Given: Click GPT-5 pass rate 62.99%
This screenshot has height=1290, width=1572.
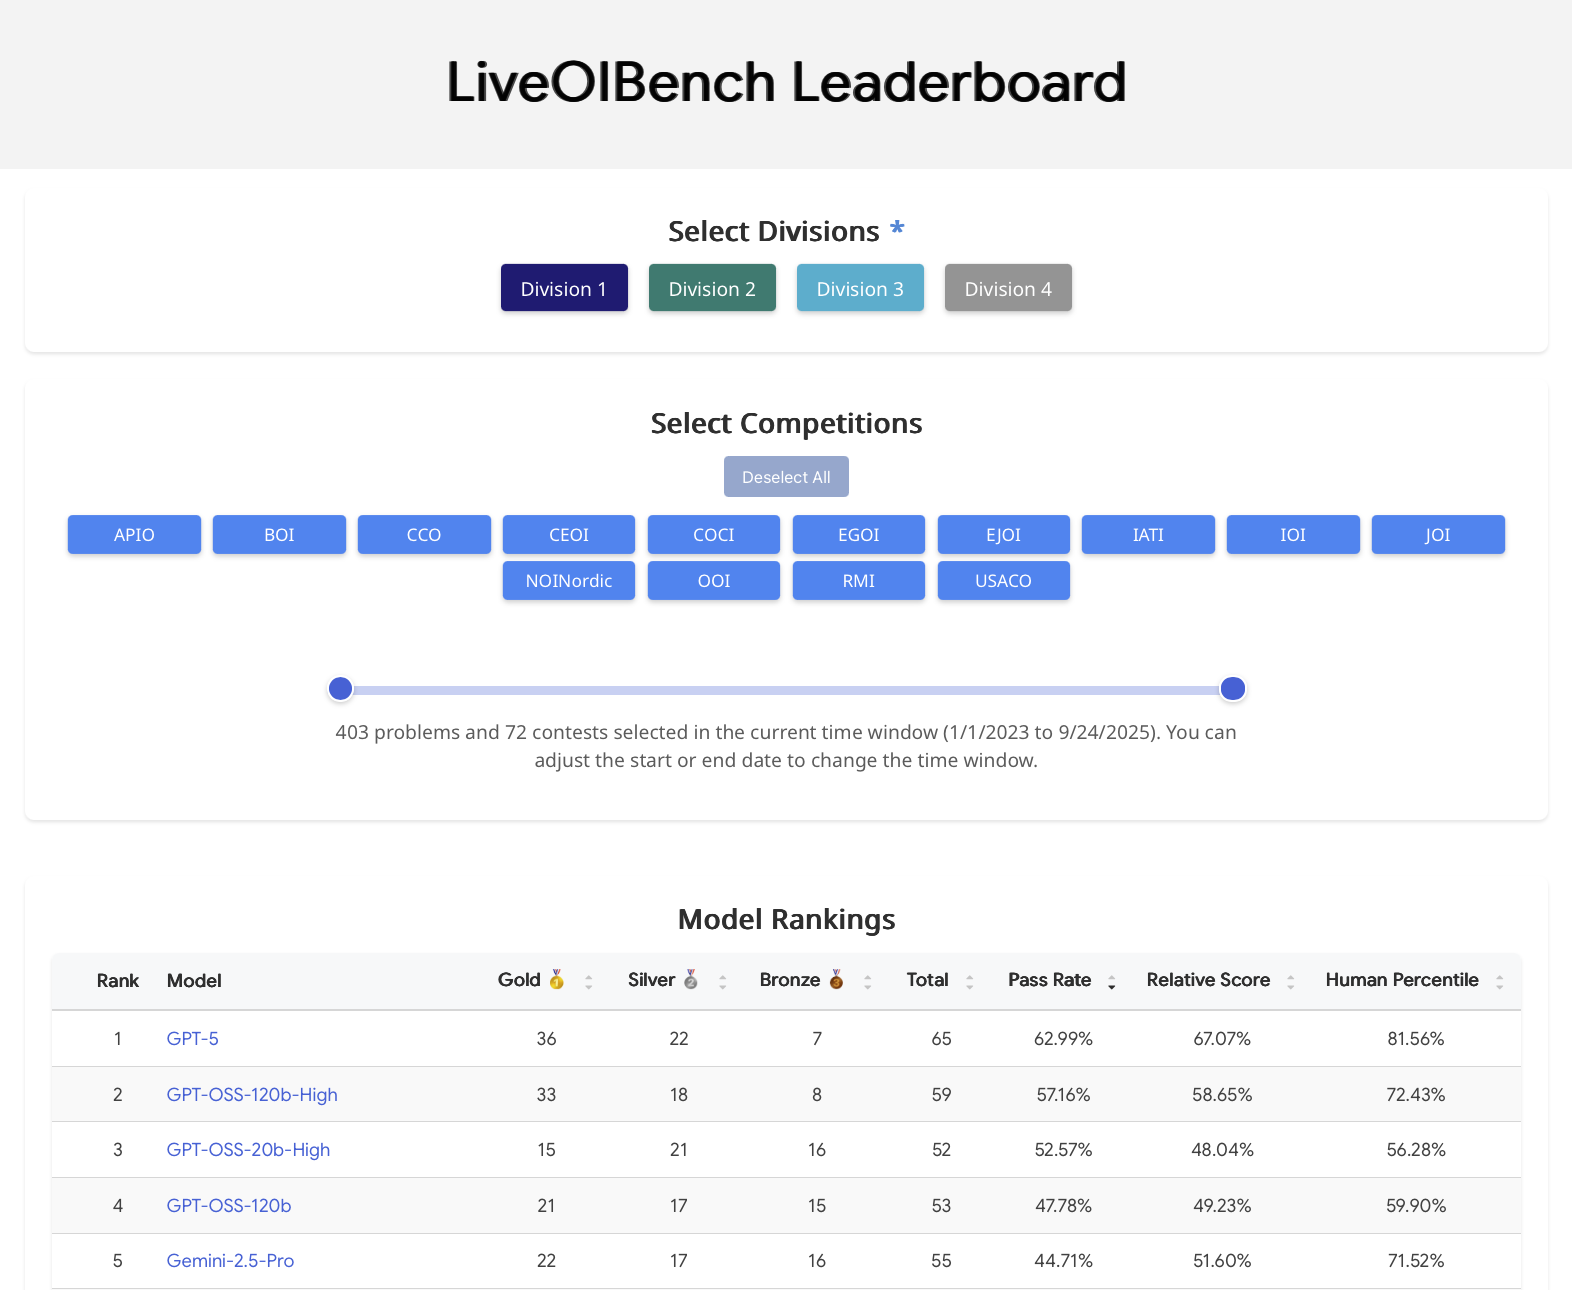Looking at the screenshot, I should (x=1063, y=1039).
